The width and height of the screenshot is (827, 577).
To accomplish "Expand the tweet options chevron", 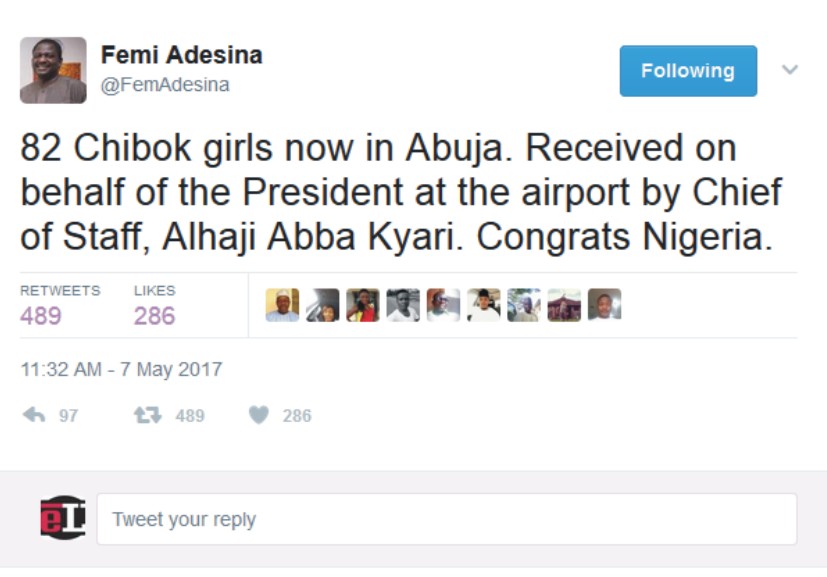I will click(789, 70).
